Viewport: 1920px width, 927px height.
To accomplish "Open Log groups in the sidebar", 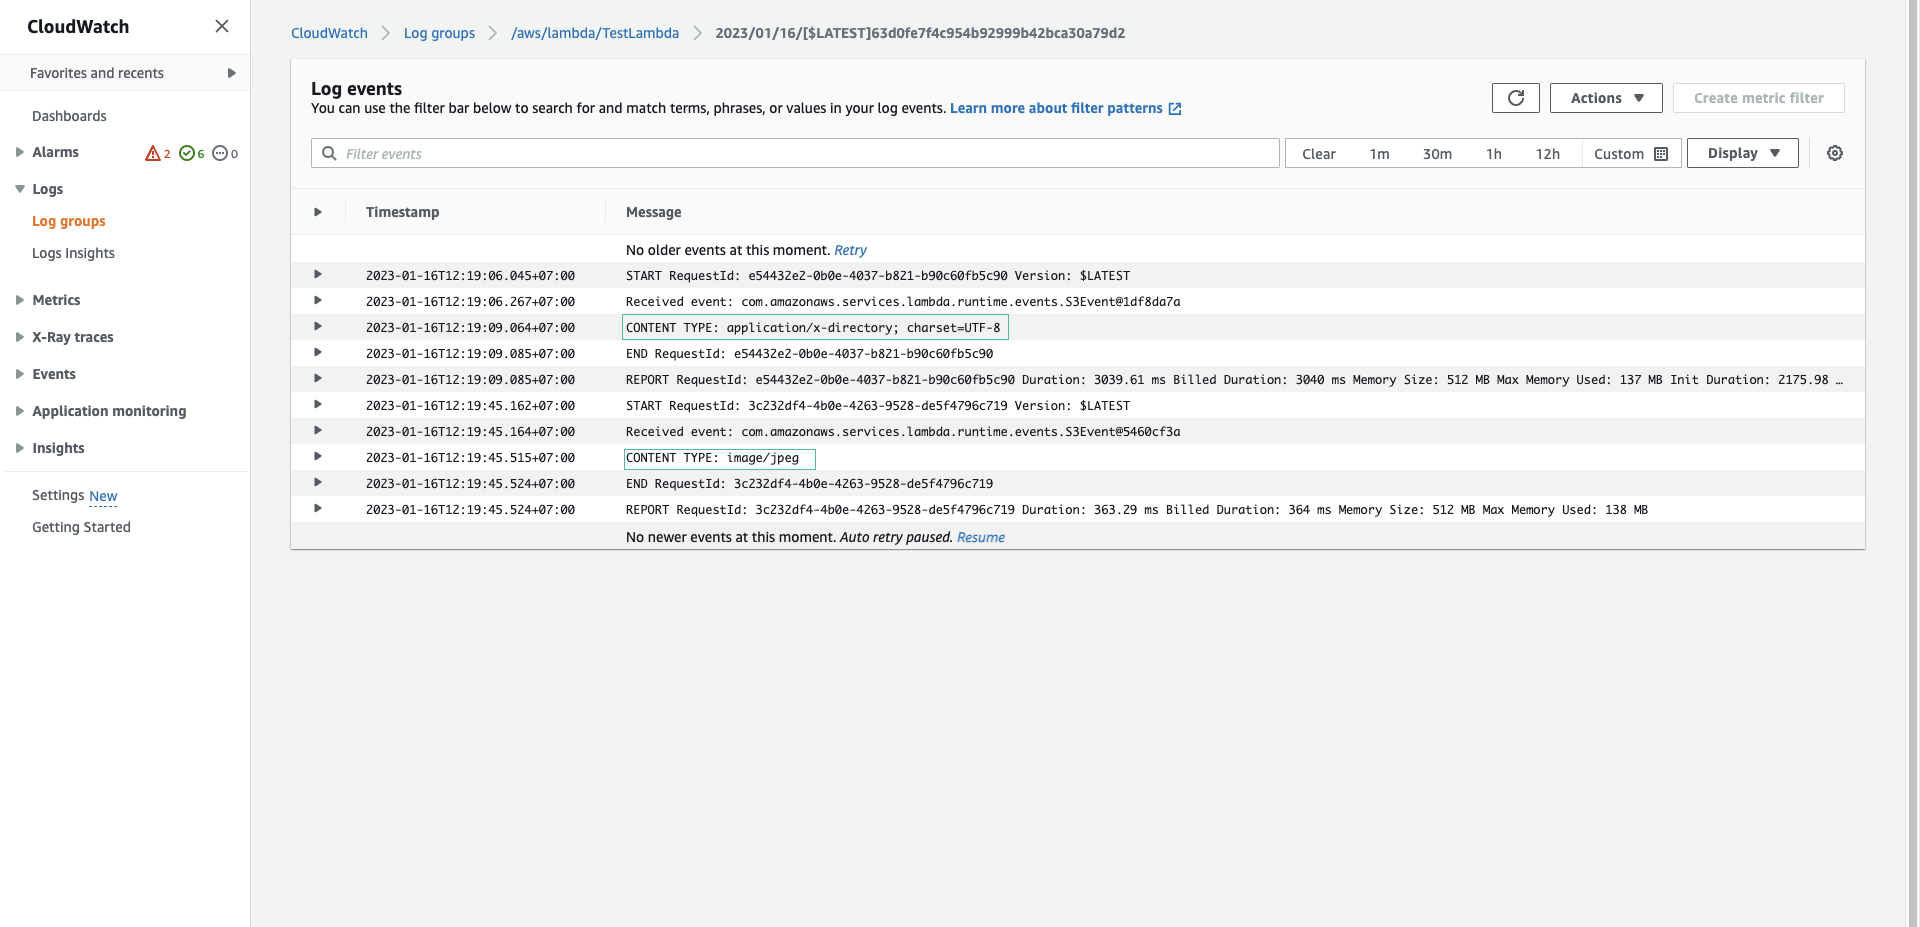I will pyautogui.click(x=69, y=221).
